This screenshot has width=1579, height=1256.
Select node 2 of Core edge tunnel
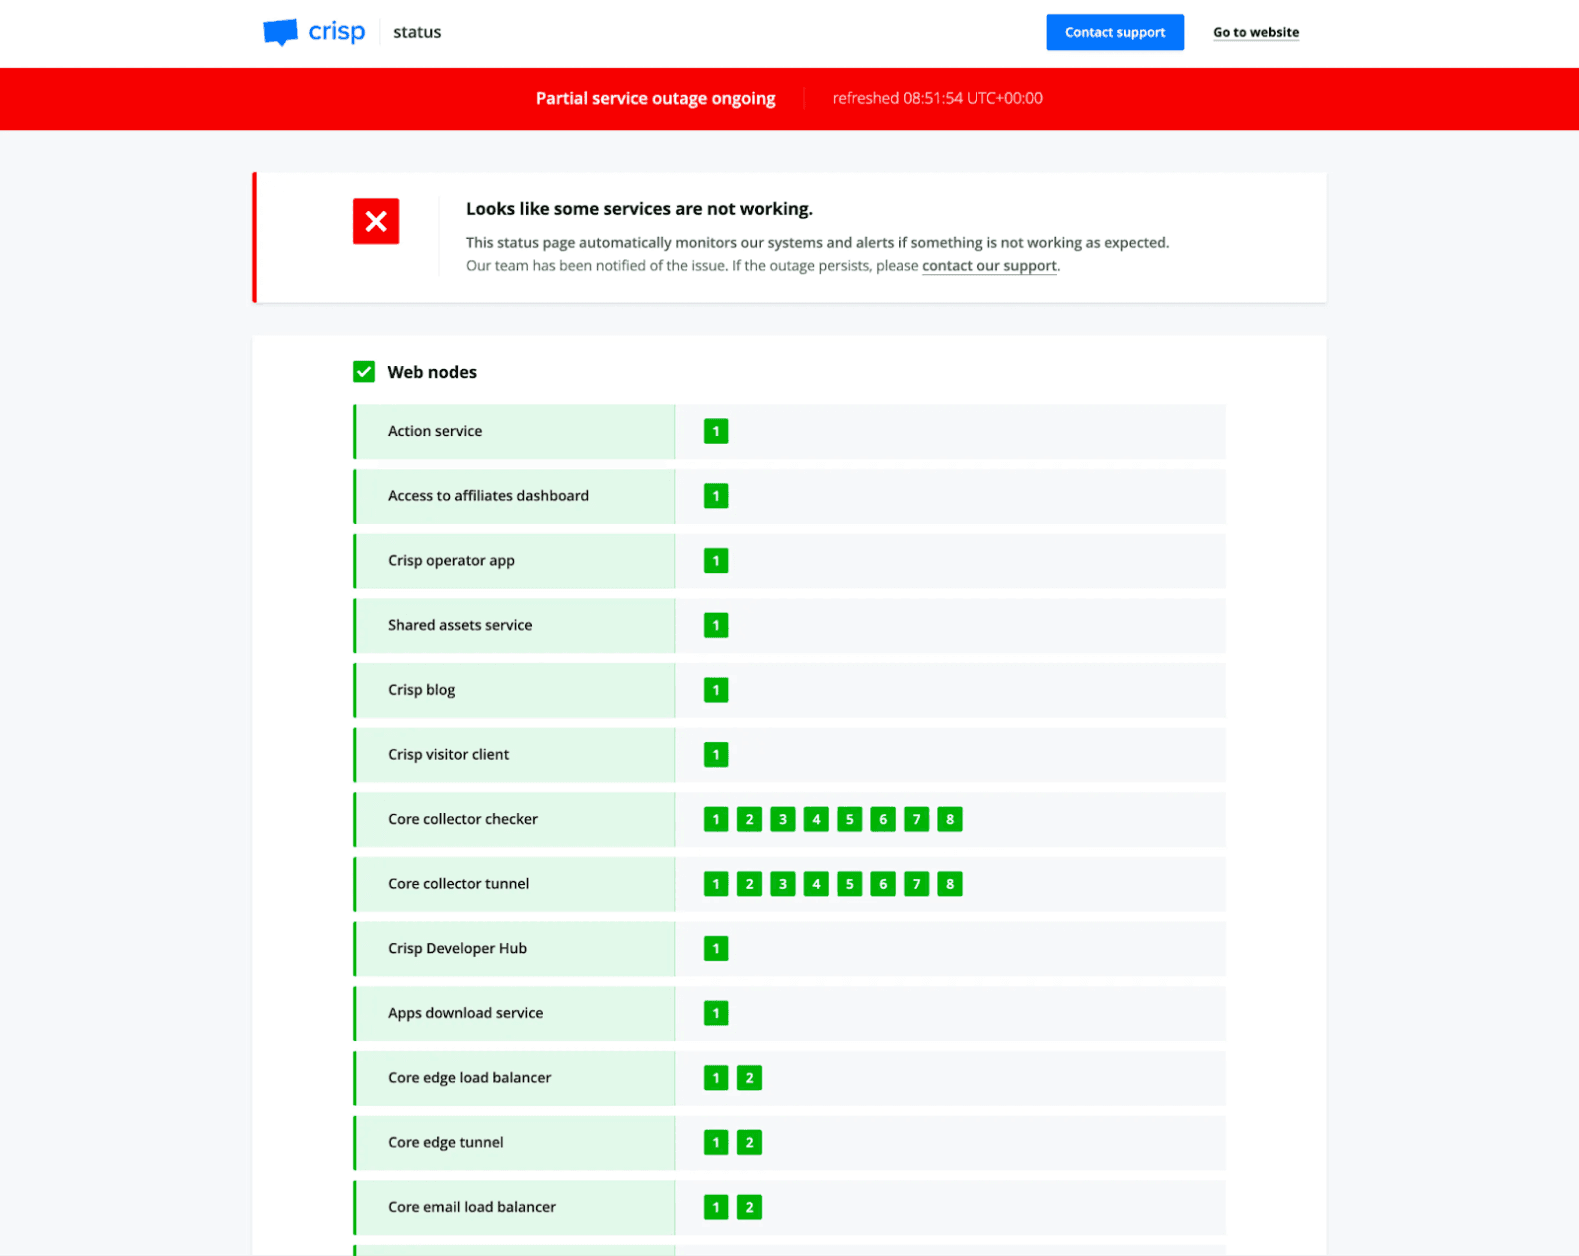pos(749,1143)
